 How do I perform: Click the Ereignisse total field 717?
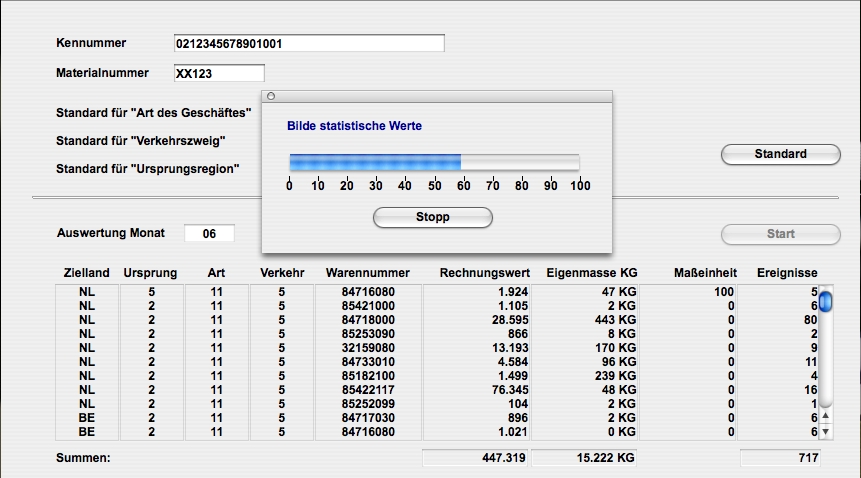tap(780, 458)
